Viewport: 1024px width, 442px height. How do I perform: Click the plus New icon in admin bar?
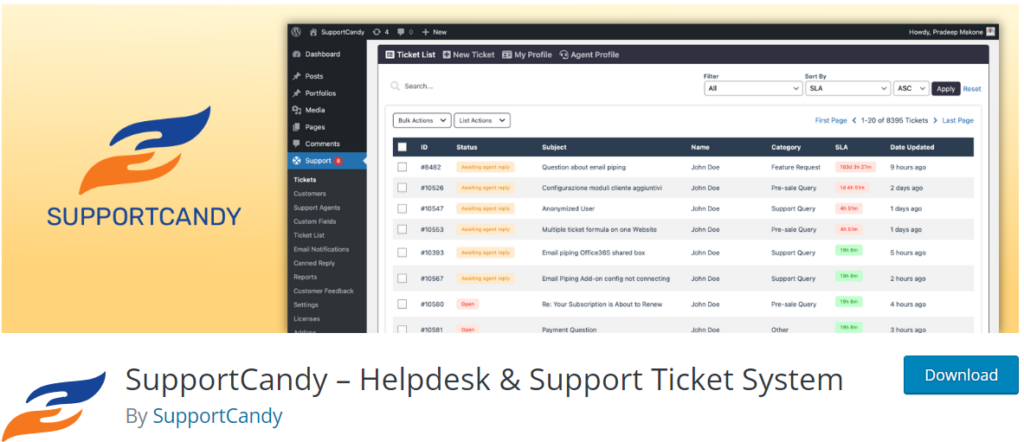[426, 31]
